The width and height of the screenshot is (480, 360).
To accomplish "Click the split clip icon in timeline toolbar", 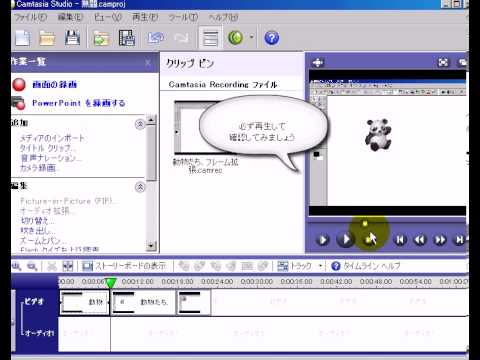I will 68,266.
